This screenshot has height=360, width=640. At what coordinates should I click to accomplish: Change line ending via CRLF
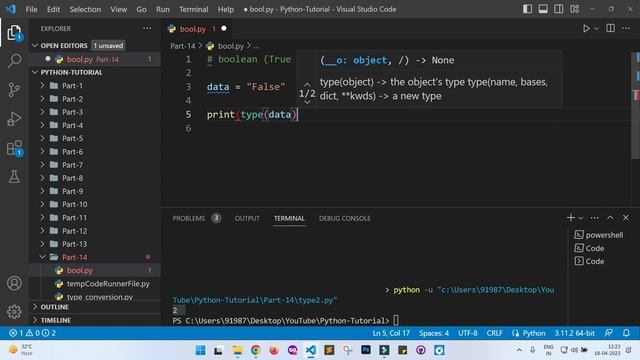[494, 333]
